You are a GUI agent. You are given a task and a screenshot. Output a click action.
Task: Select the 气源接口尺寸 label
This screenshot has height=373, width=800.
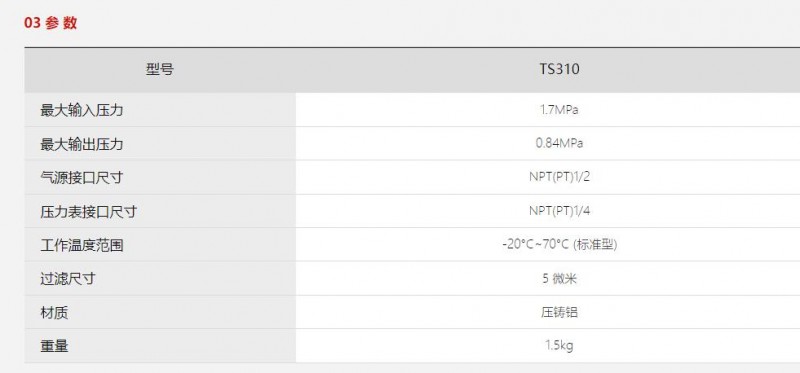(82, 178)
